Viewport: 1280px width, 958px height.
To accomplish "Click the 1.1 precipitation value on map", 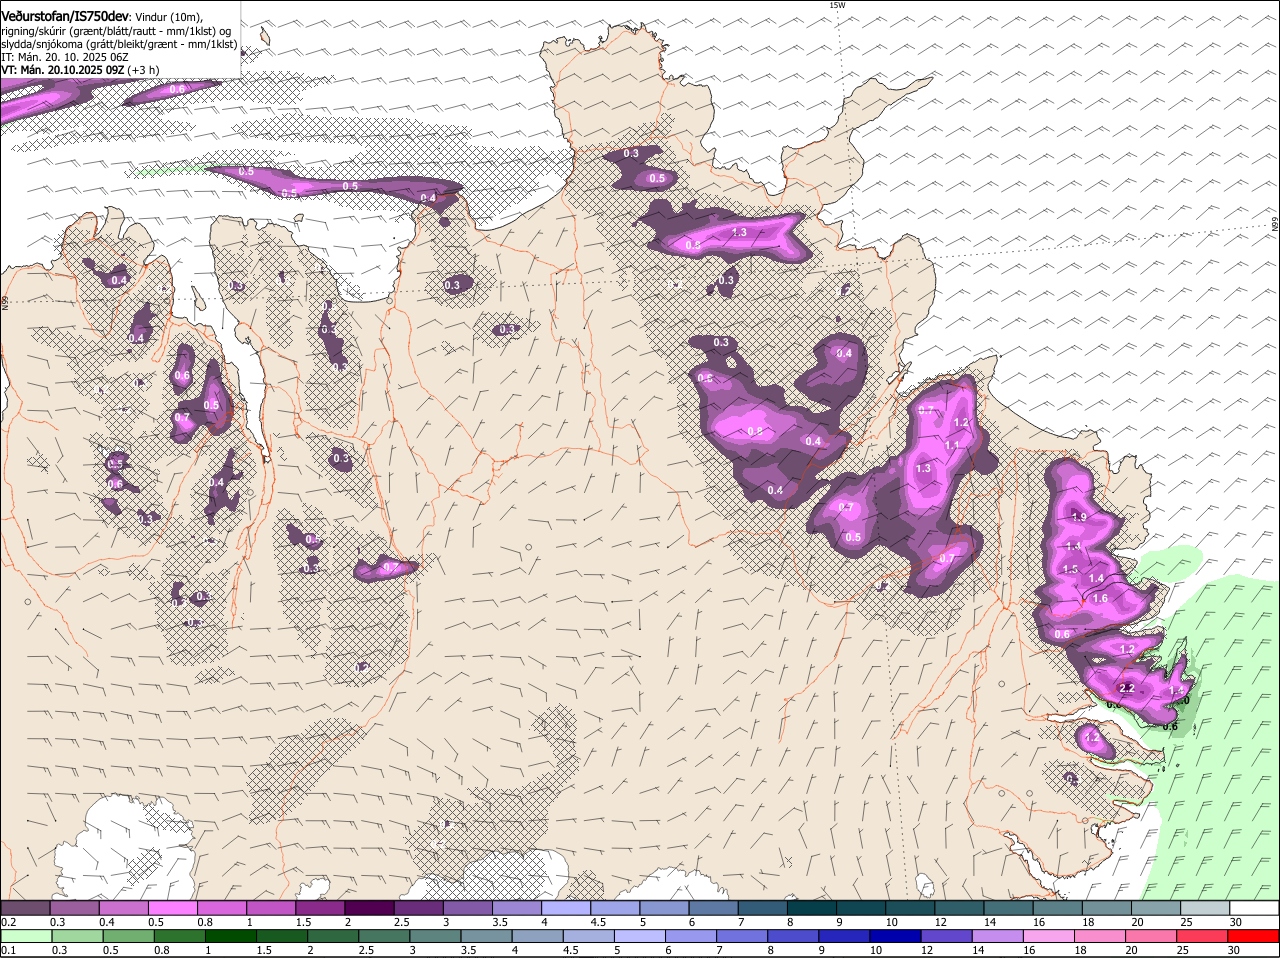I will [x=952, y=445].
